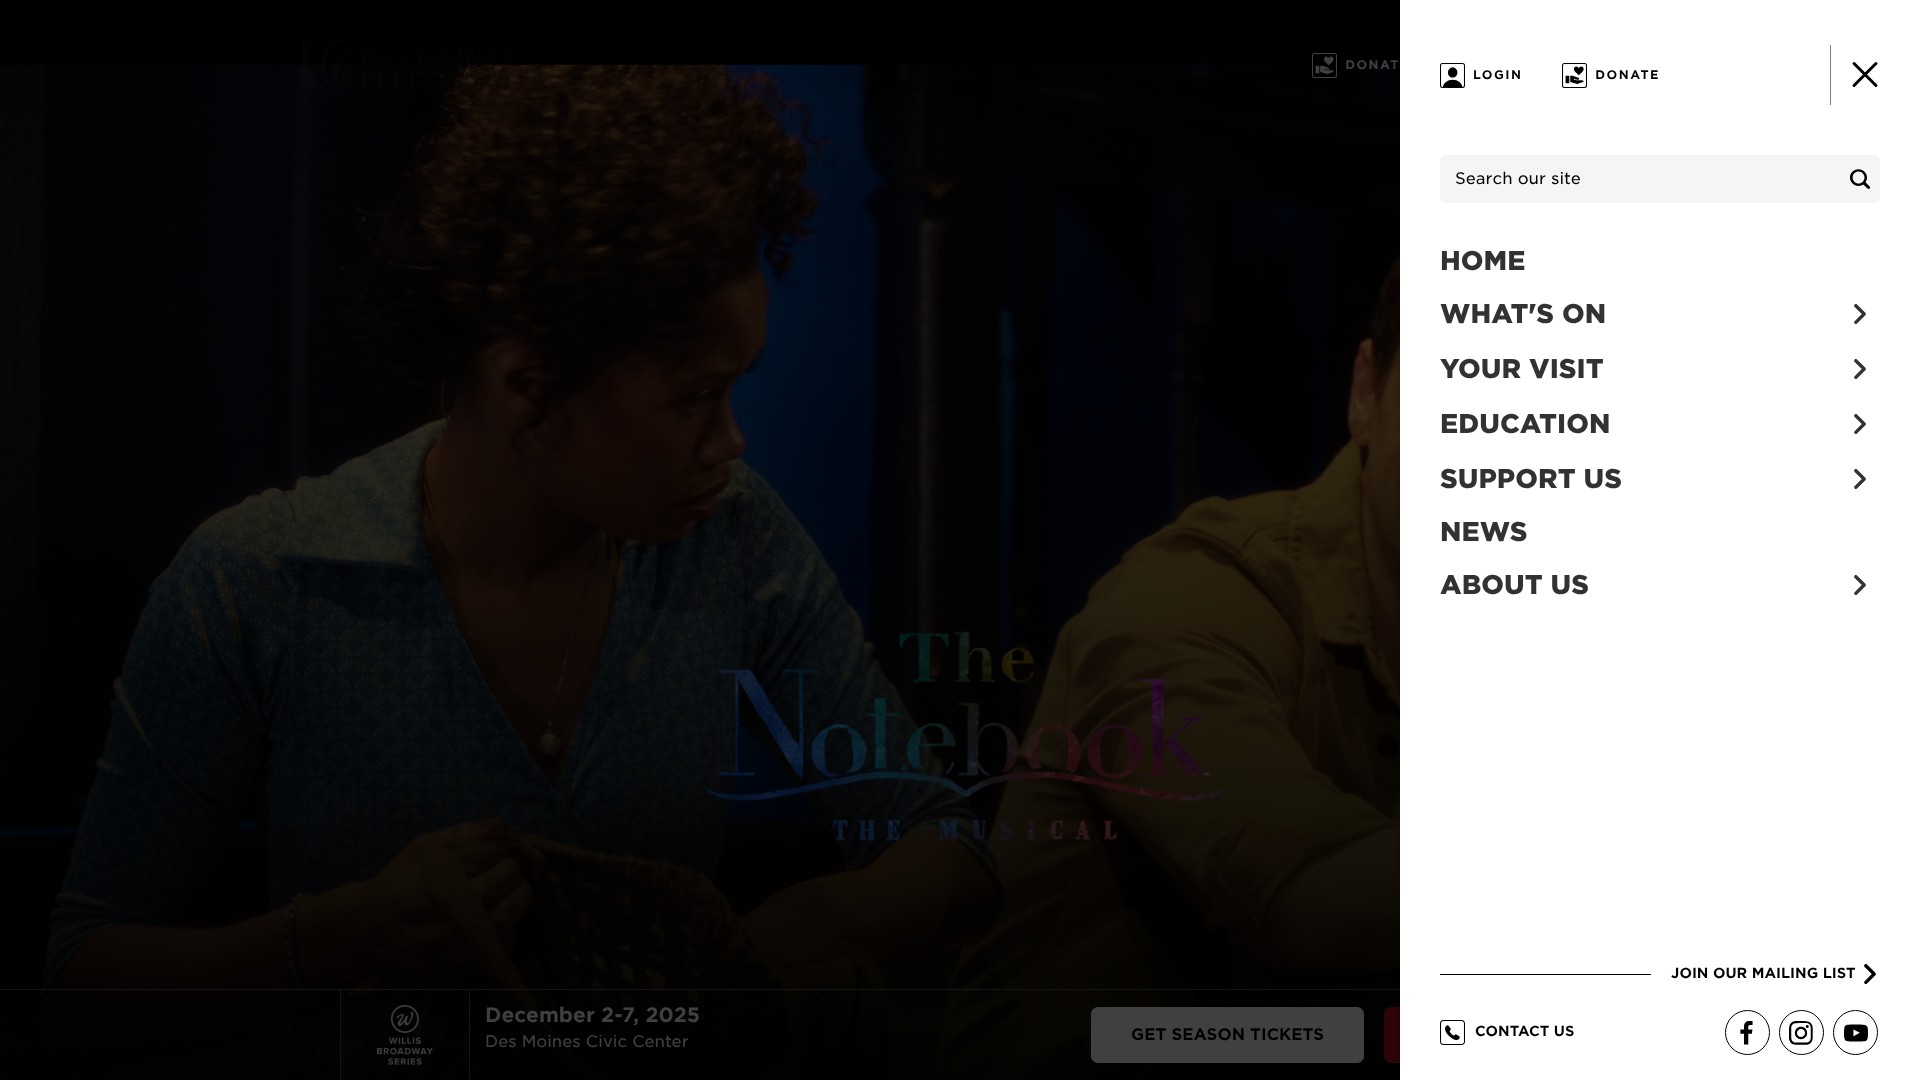Image resolution: width=1920 pixels, height=1080 pixels.
Task: Click the Login link text
Action: point(1497,75)
